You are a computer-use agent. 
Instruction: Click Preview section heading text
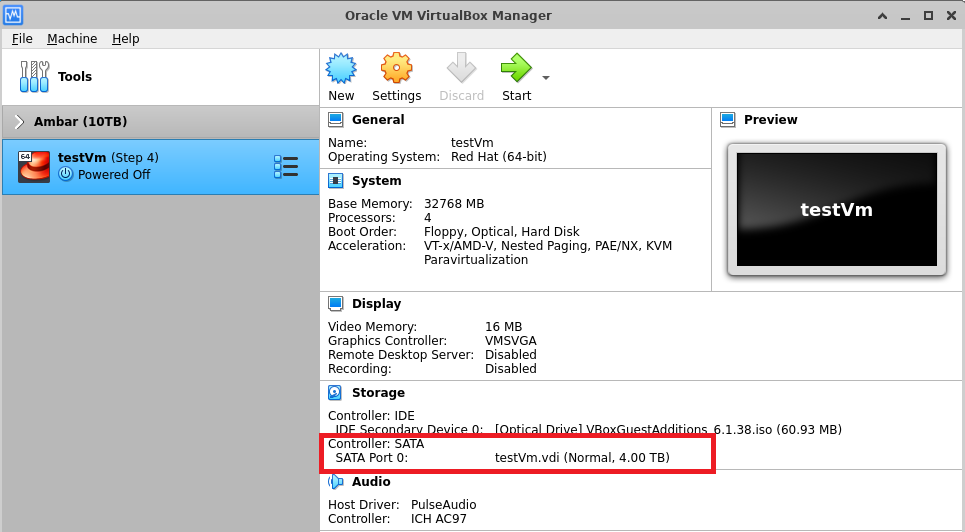point(771,119)
